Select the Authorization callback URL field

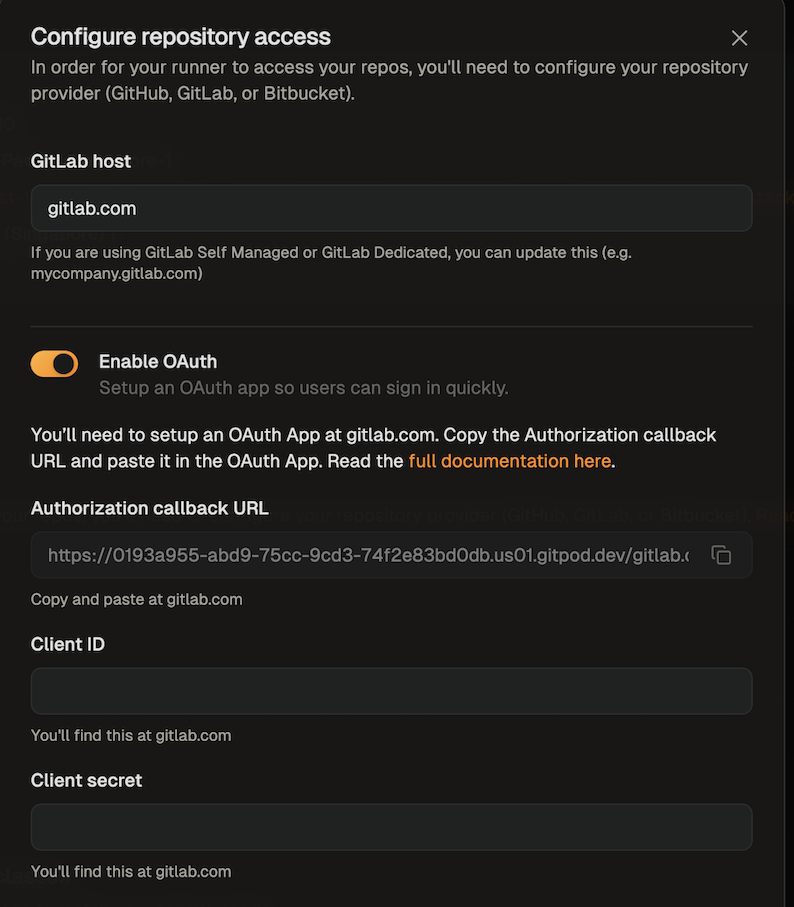coord(368,555)
